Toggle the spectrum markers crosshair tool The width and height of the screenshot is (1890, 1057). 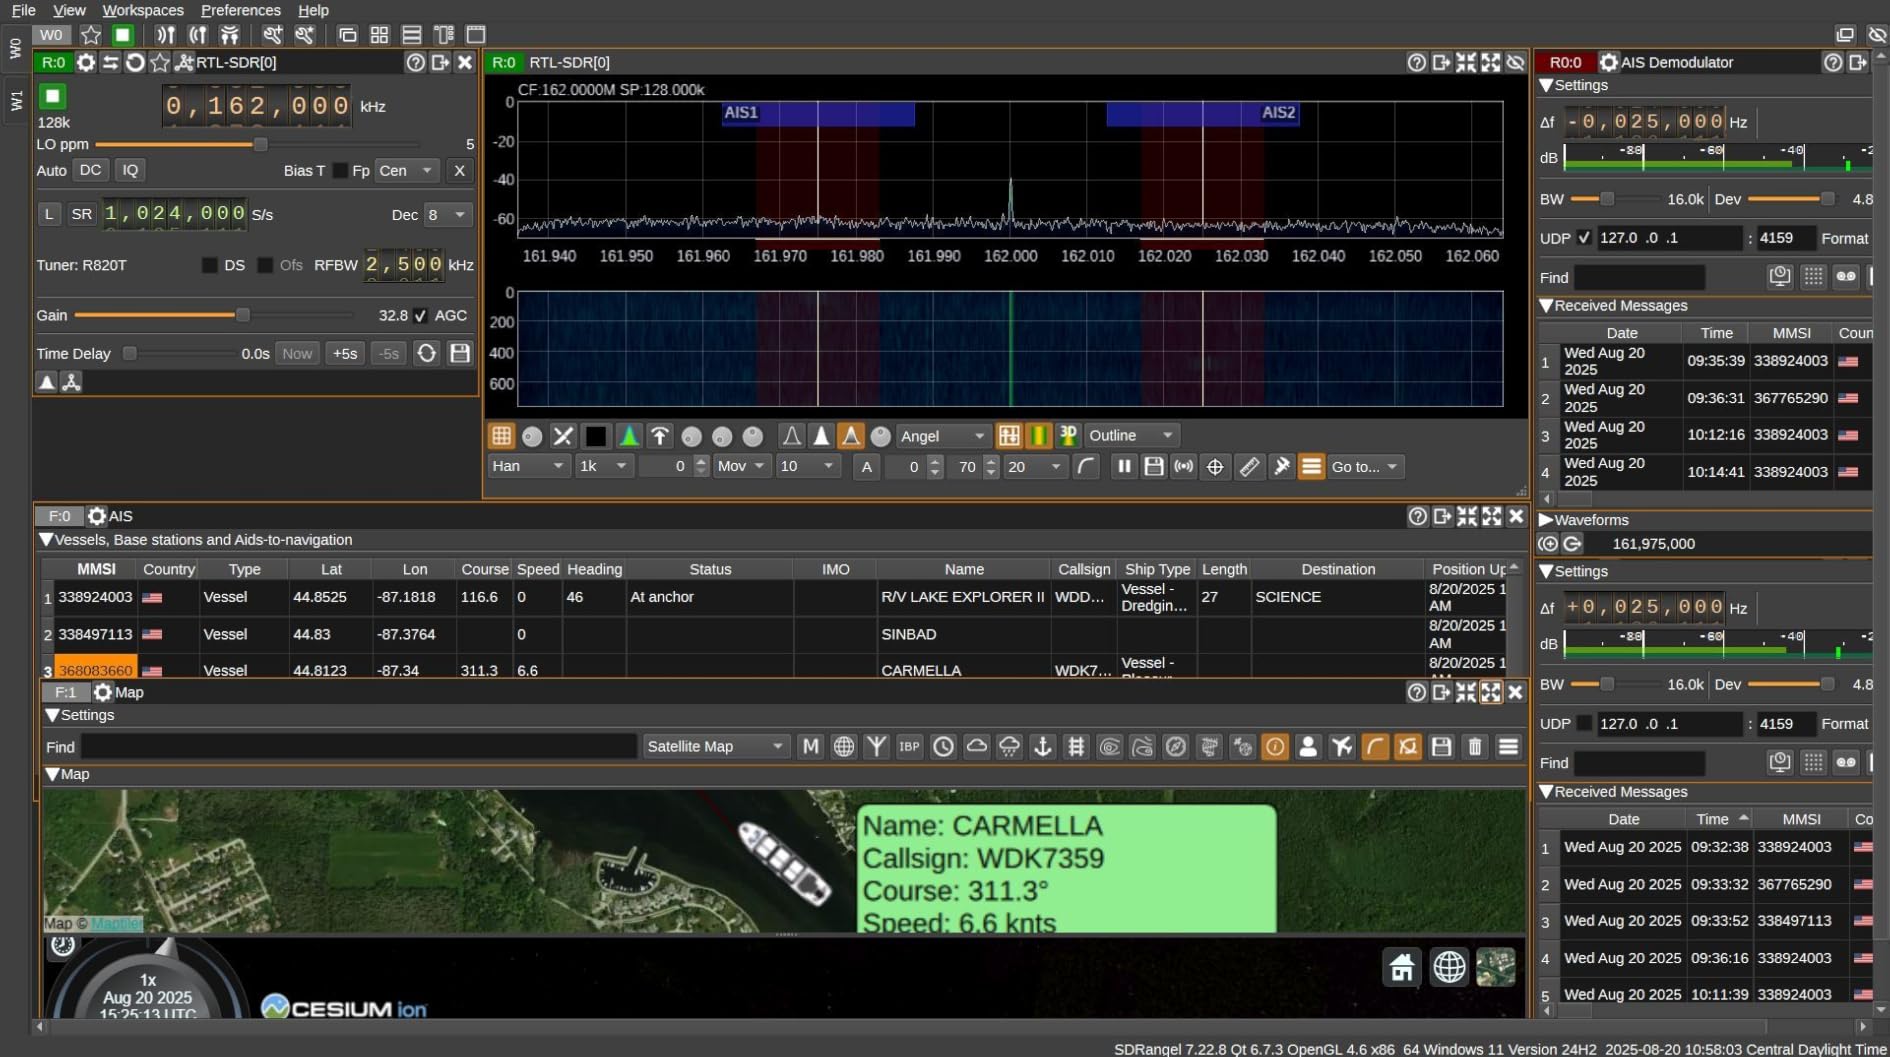pos(1215,467)
